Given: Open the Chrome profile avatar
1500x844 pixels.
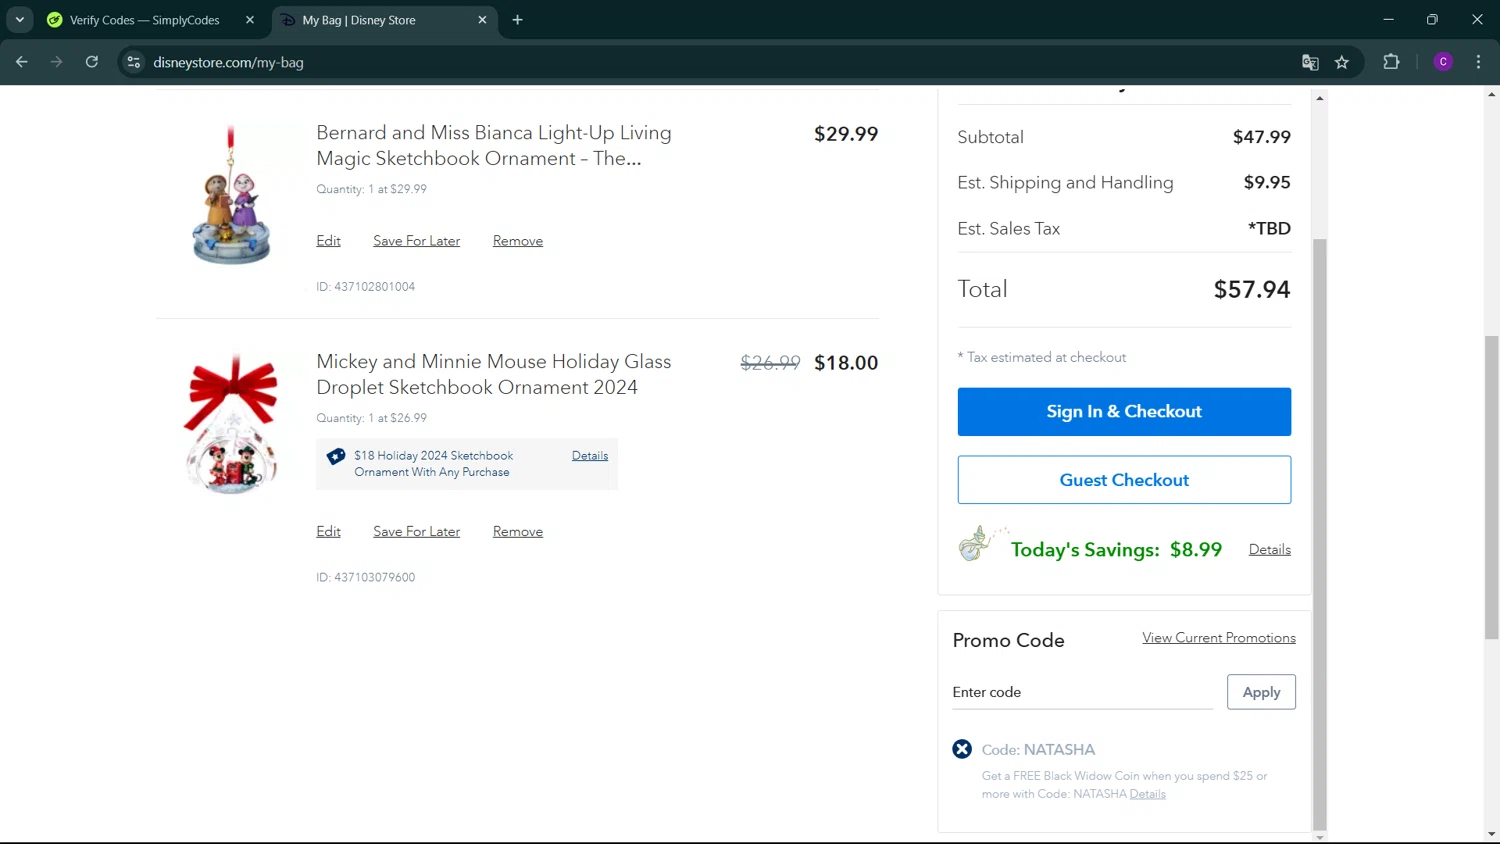Looking at the screenshot, I should [x=1443, y=62].
